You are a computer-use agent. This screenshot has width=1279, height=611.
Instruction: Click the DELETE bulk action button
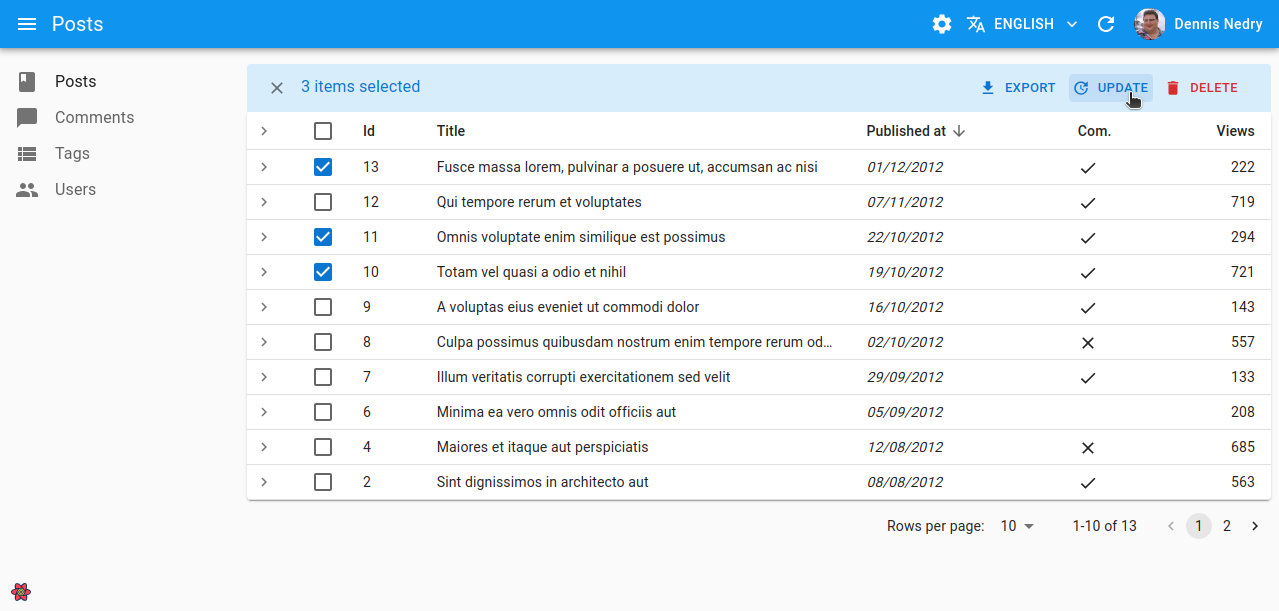(1202, 88)
